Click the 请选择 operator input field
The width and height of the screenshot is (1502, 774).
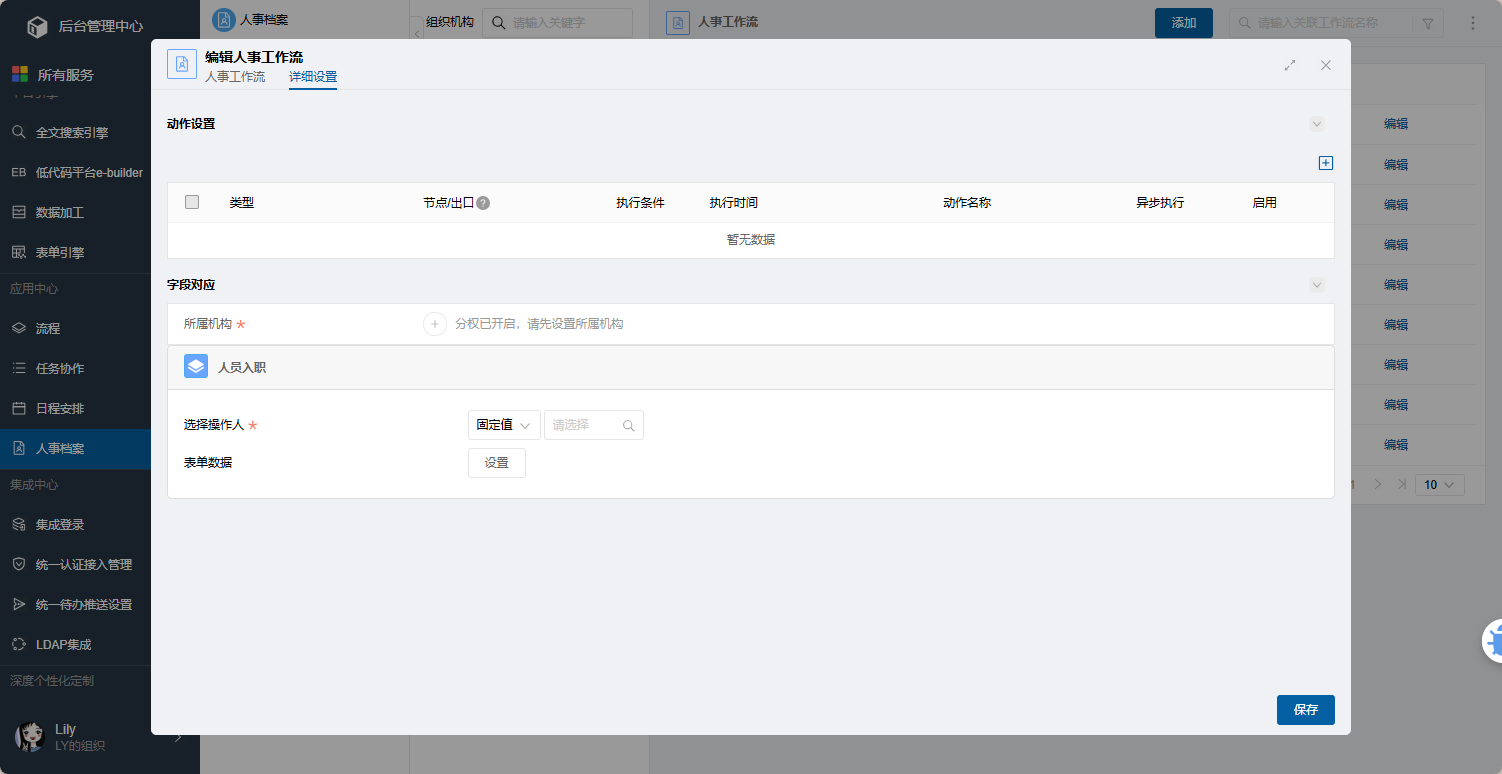pos(583,425)
